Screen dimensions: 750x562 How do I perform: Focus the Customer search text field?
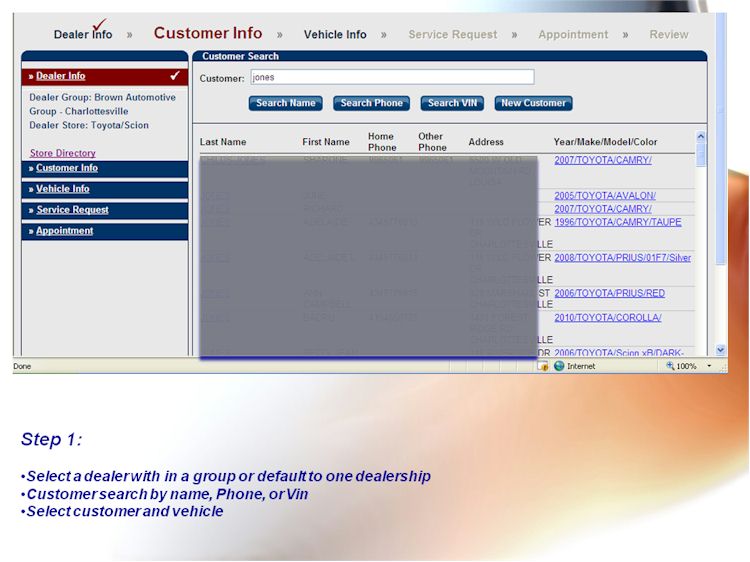392,77
